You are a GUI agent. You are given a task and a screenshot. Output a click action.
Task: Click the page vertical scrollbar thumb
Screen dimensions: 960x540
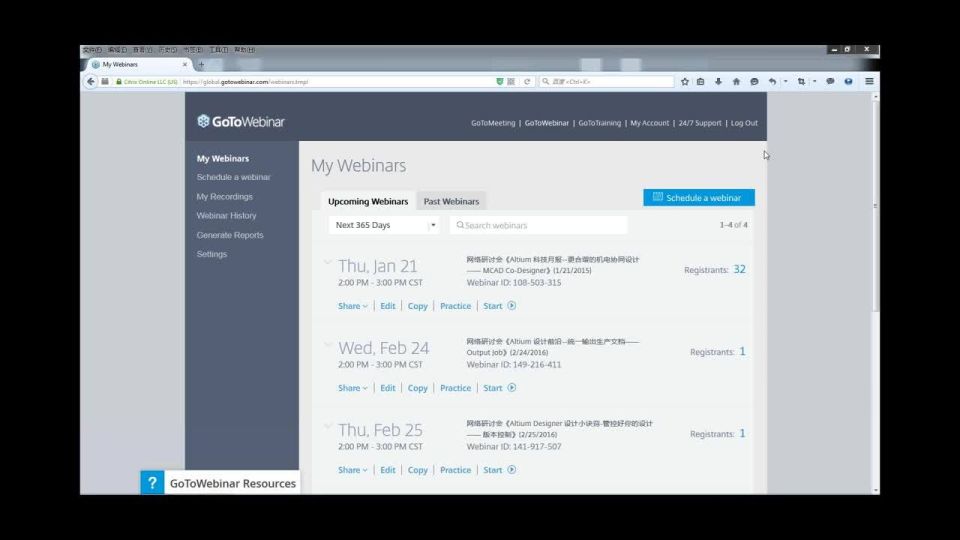(x=876, y=206)
